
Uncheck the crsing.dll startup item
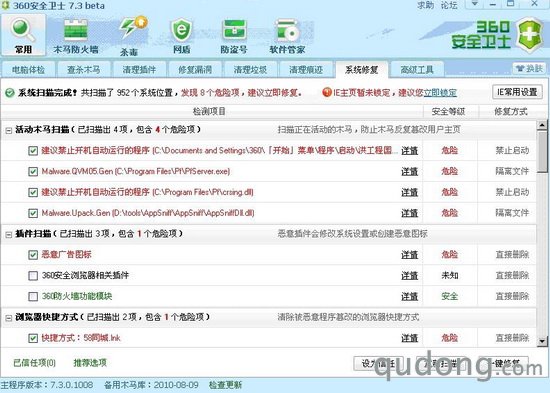pos(33,192)
